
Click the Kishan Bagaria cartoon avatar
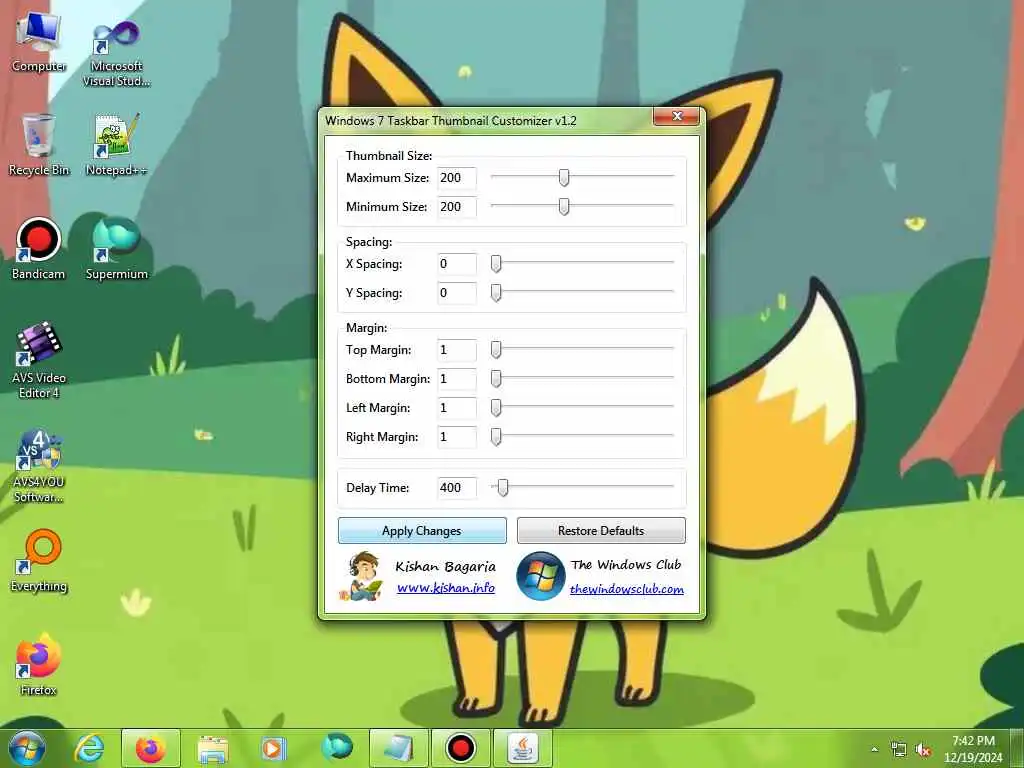pos(361,577)
